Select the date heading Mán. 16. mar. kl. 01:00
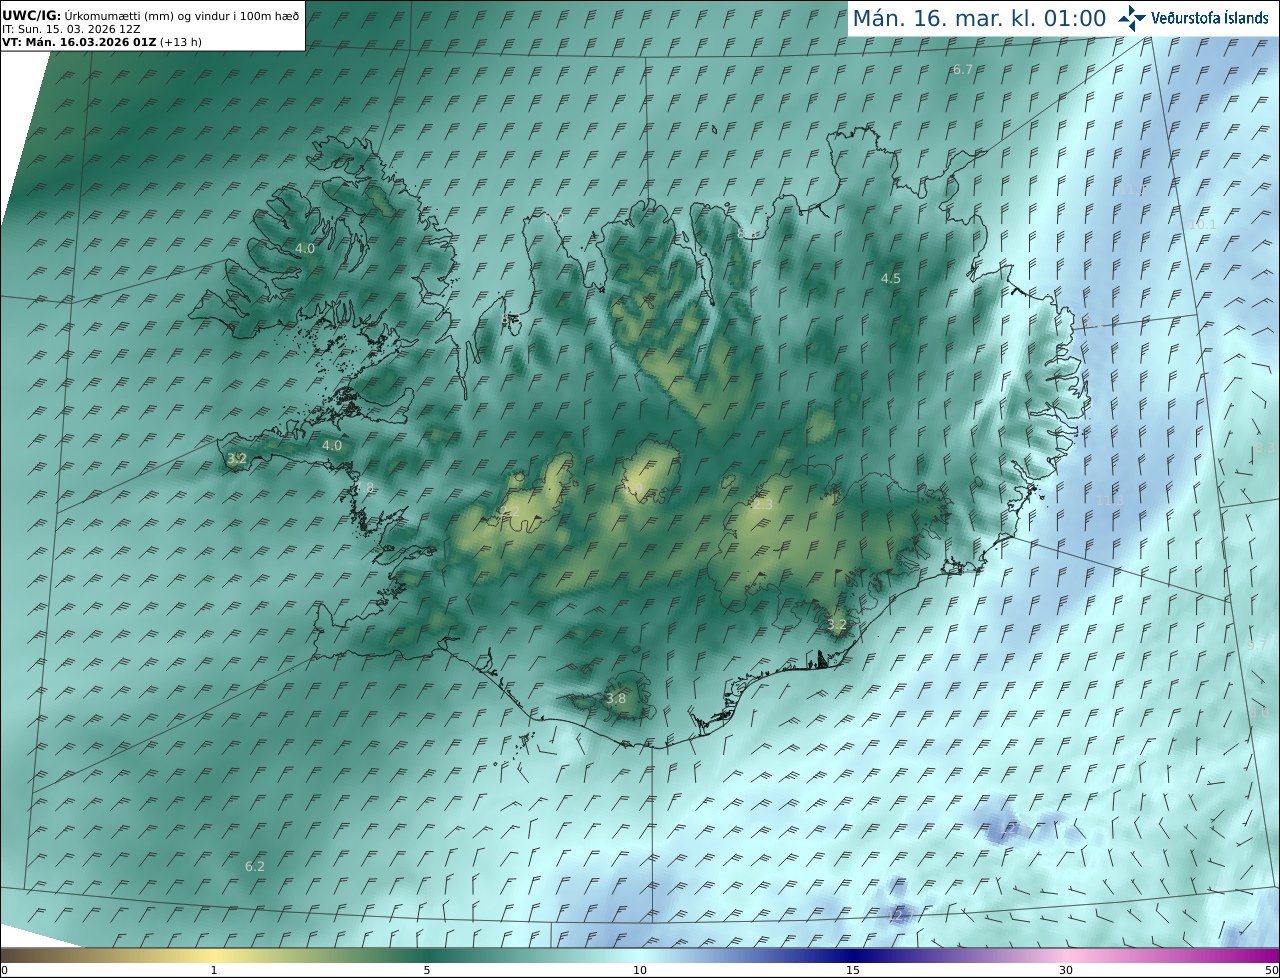1280x978 pixels. click(x=979, y=19)
